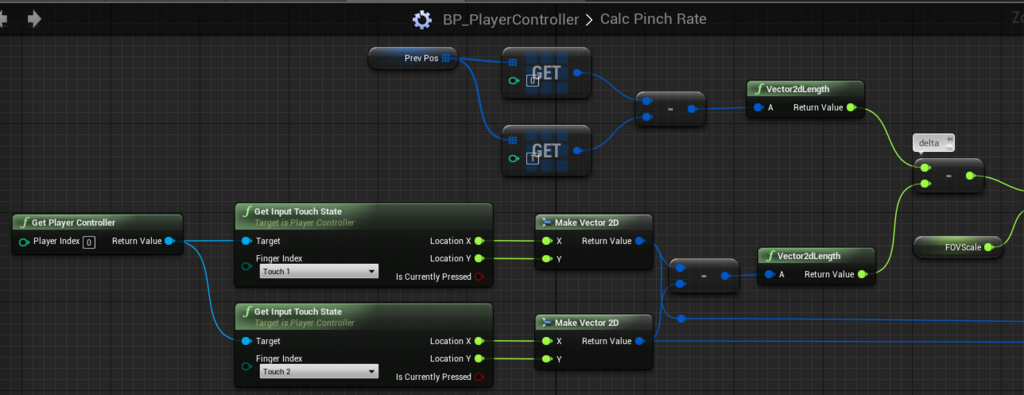Select Get Input Touch State Touch 2 title
Image resolution: width=1024 pixels, height=395 pixels.
298,311
